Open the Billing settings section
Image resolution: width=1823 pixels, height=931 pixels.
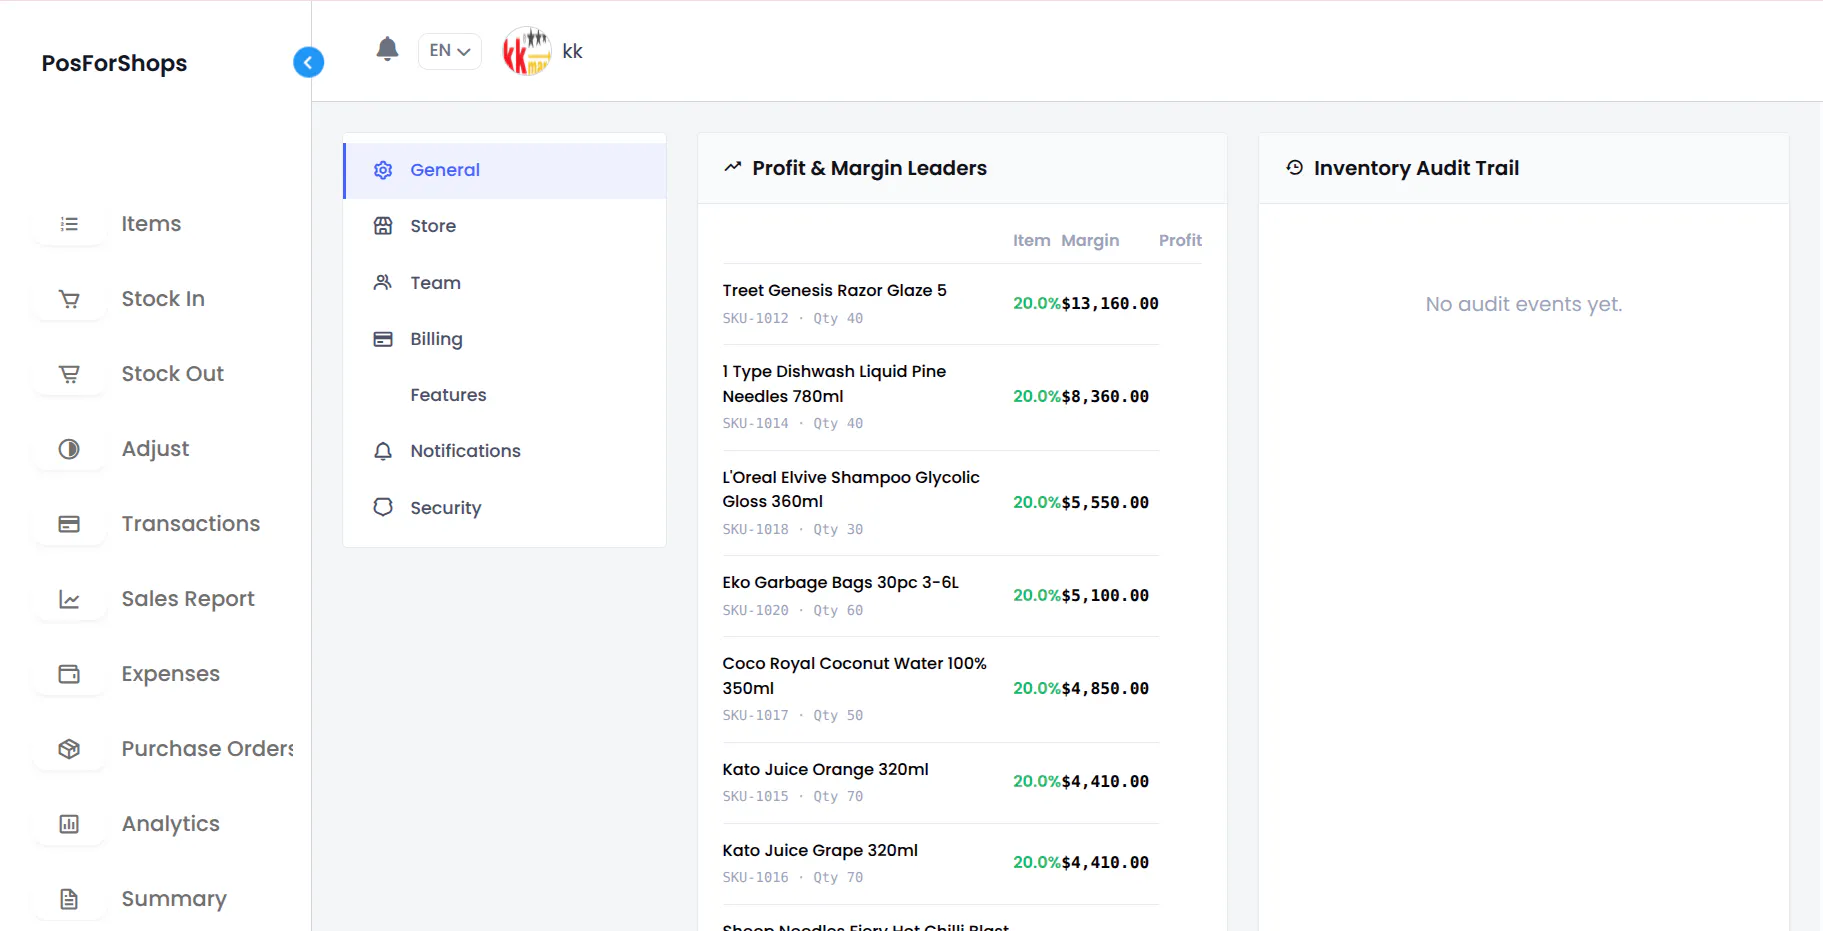505,339
